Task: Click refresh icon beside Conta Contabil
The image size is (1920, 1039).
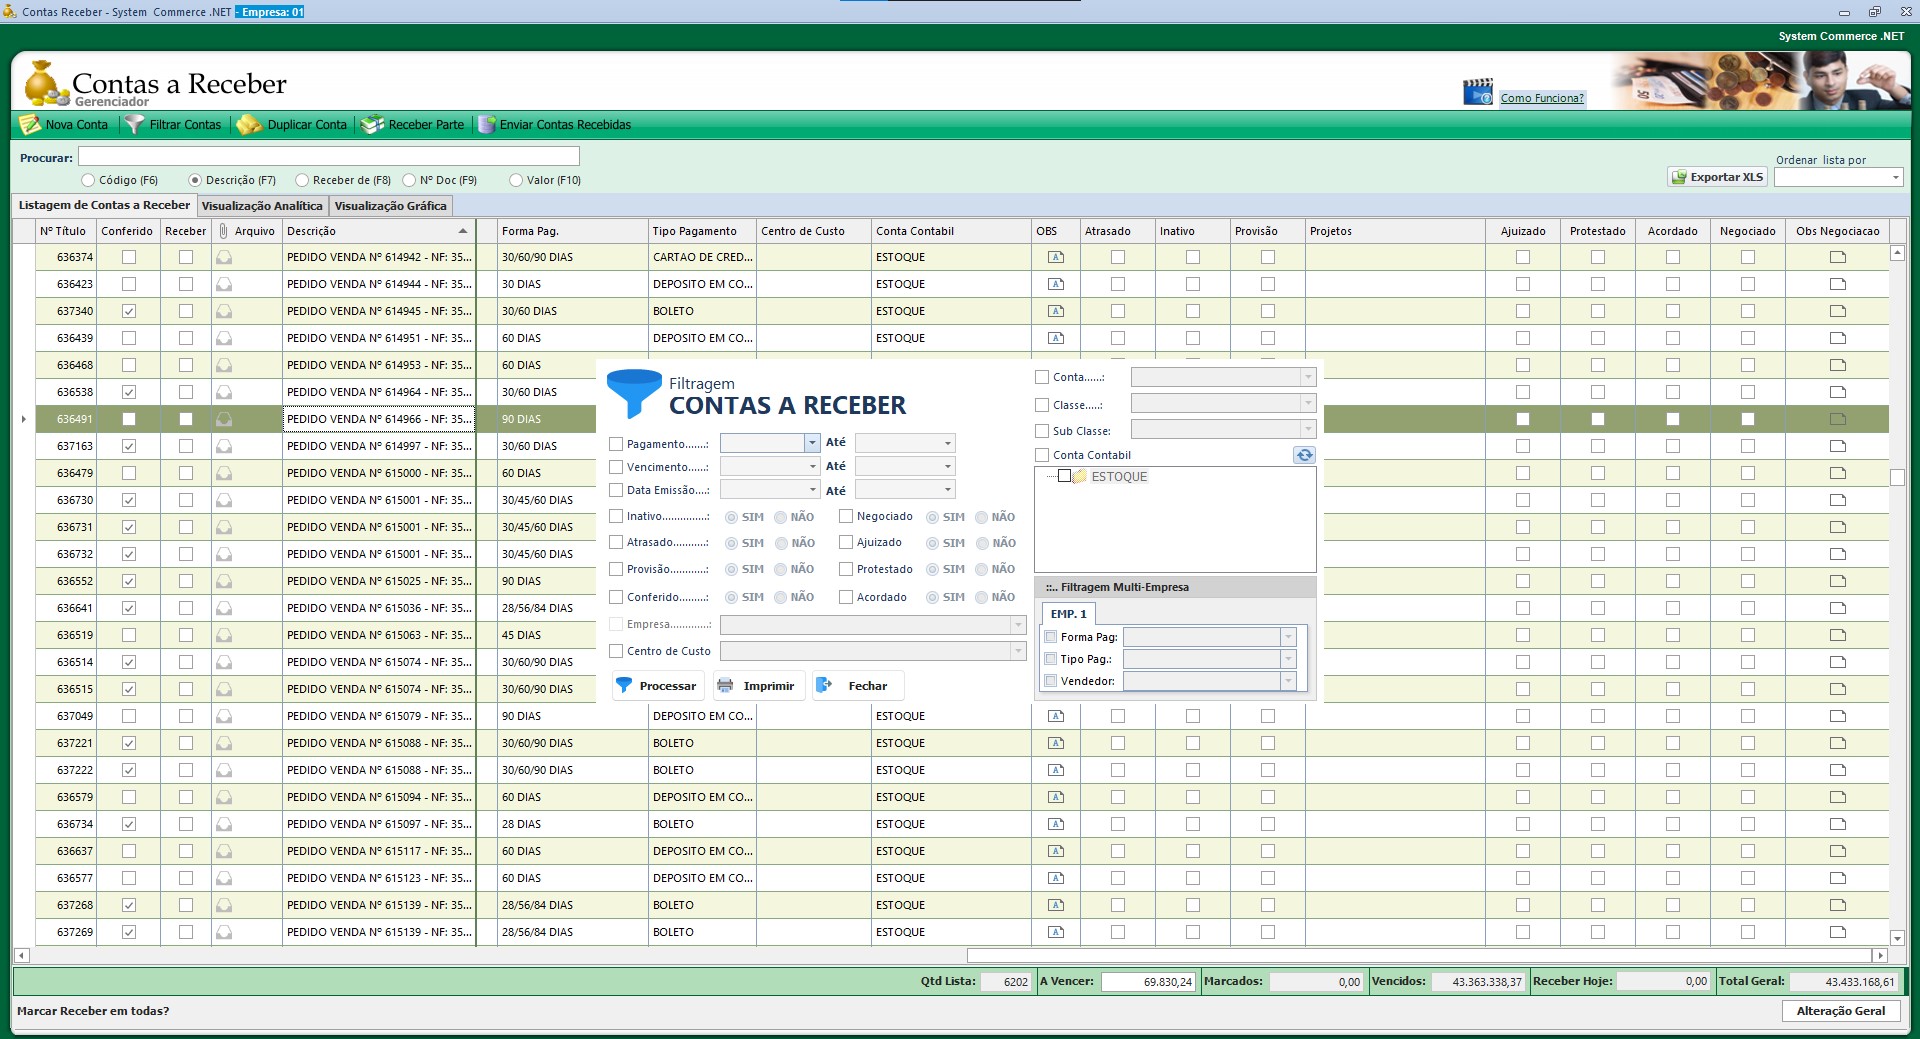Action: pos(1304,455)
